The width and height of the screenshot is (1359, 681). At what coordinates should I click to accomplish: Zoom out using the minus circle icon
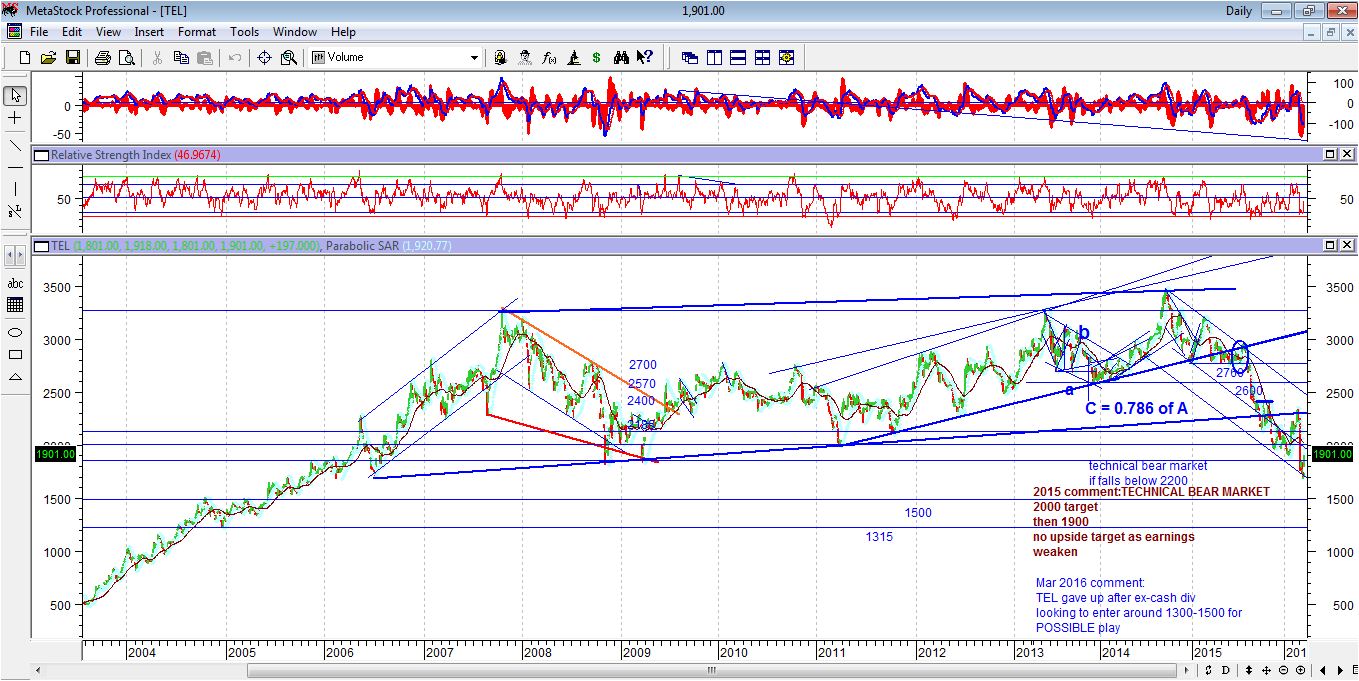[x=1284, y=670]
